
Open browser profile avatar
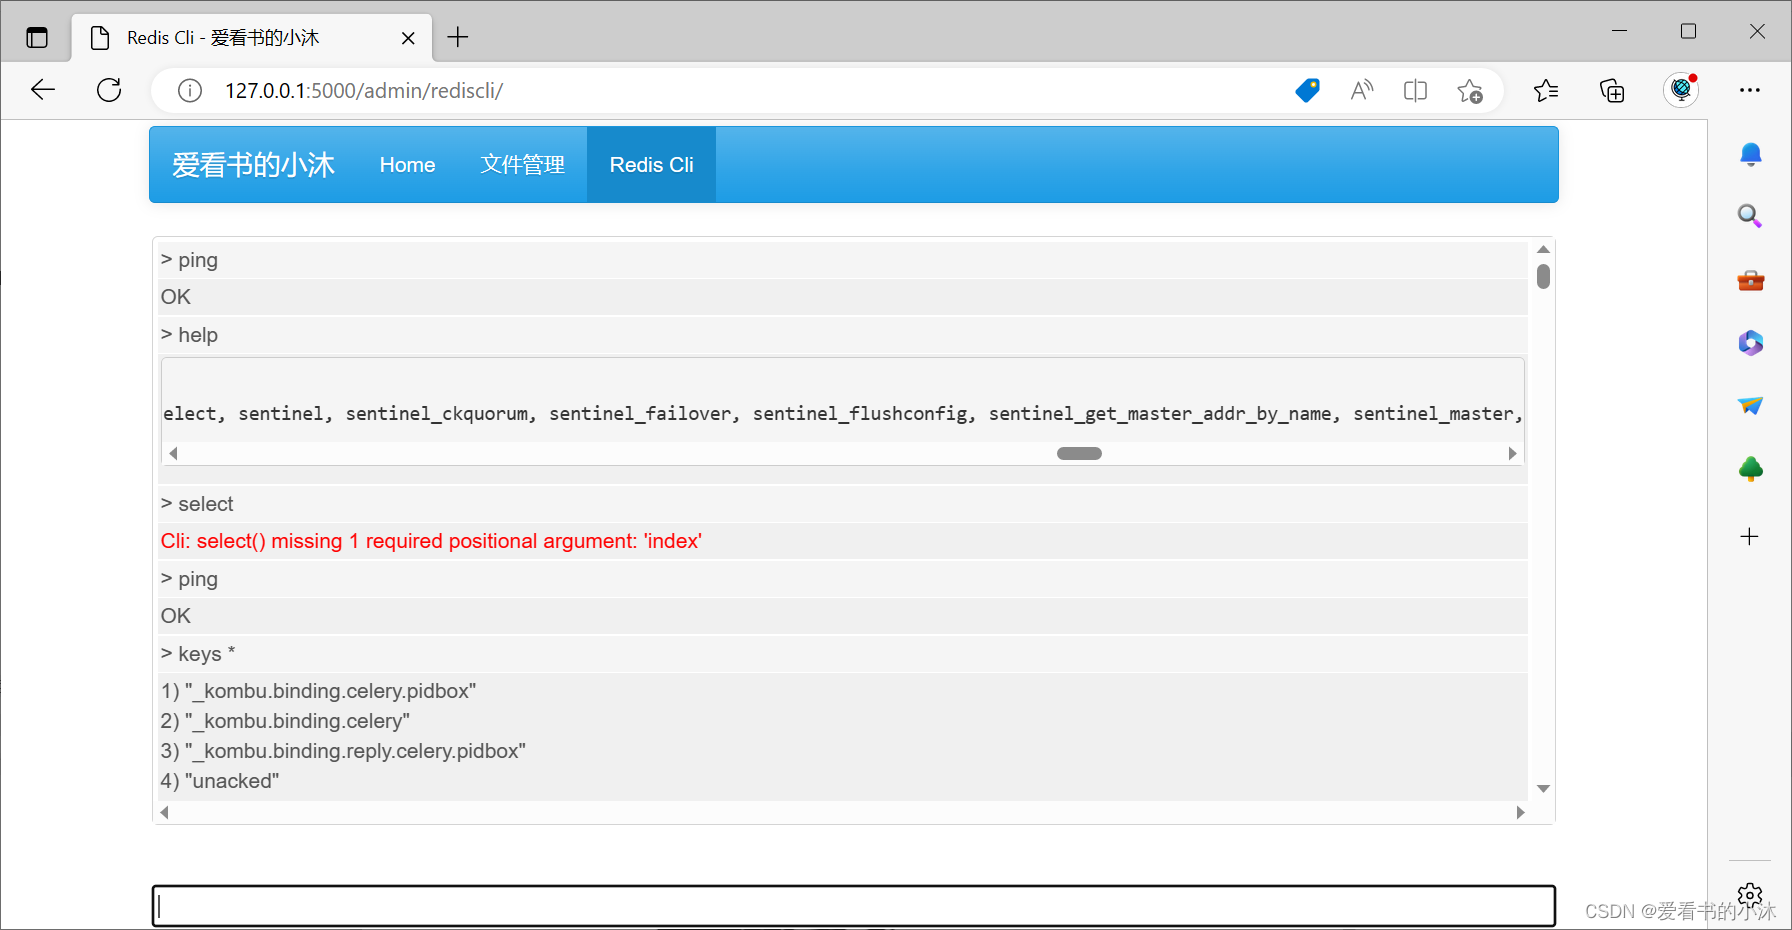pyautogui.click(x=1681, y=90)
